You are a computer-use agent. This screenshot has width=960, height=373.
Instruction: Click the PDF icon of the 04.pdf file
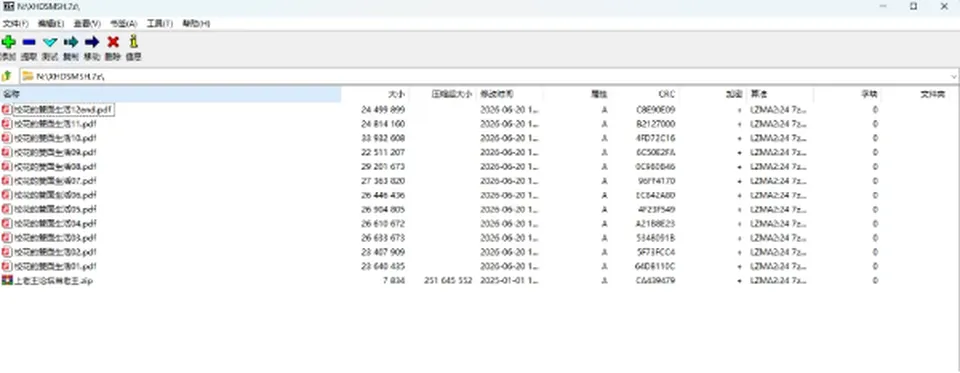pos(7,224)
